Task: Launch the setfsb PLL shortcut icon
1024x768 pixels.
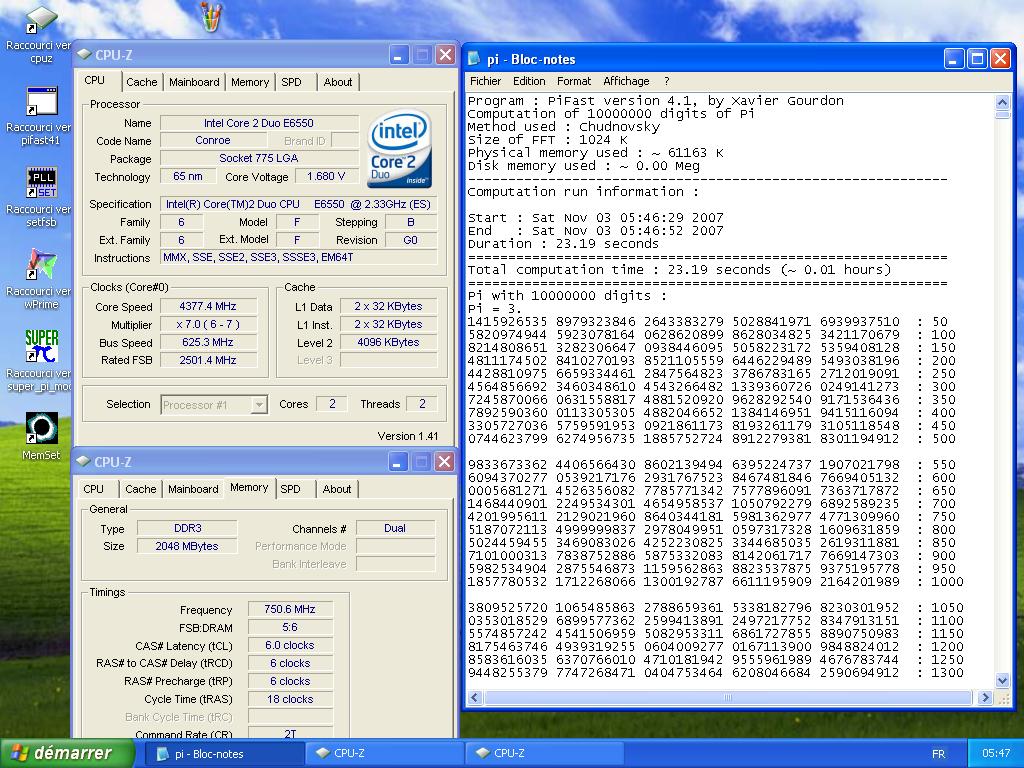Action: tap(40, 183)
